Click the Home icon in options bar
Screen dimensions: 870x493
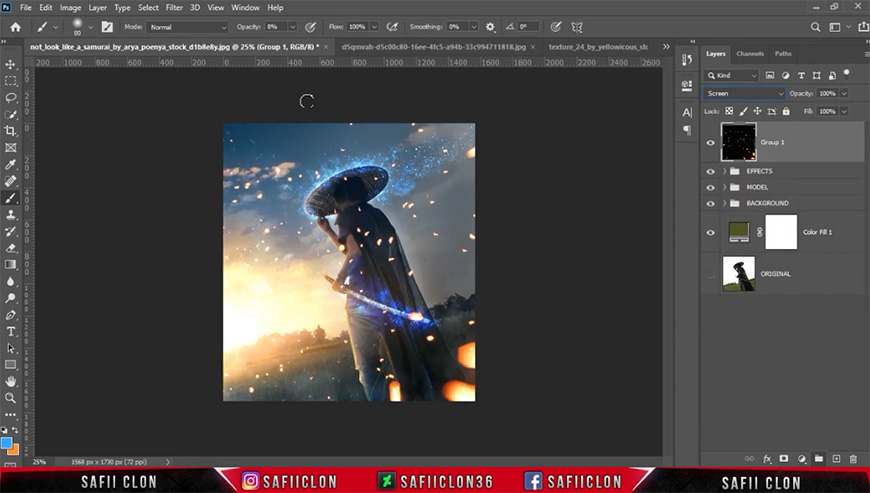coord(16,27)
